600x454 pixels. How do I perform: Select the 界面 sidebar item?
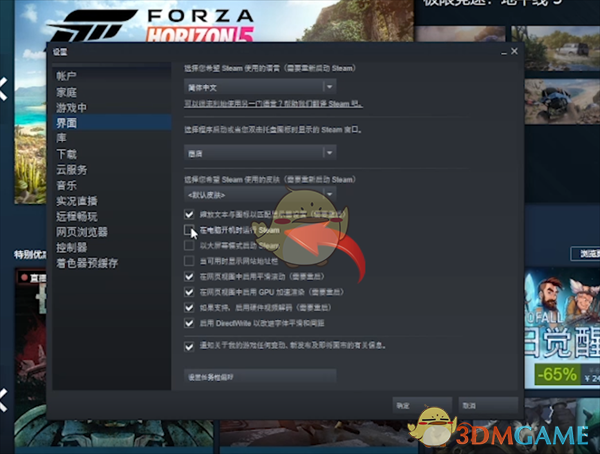point(112,122)
